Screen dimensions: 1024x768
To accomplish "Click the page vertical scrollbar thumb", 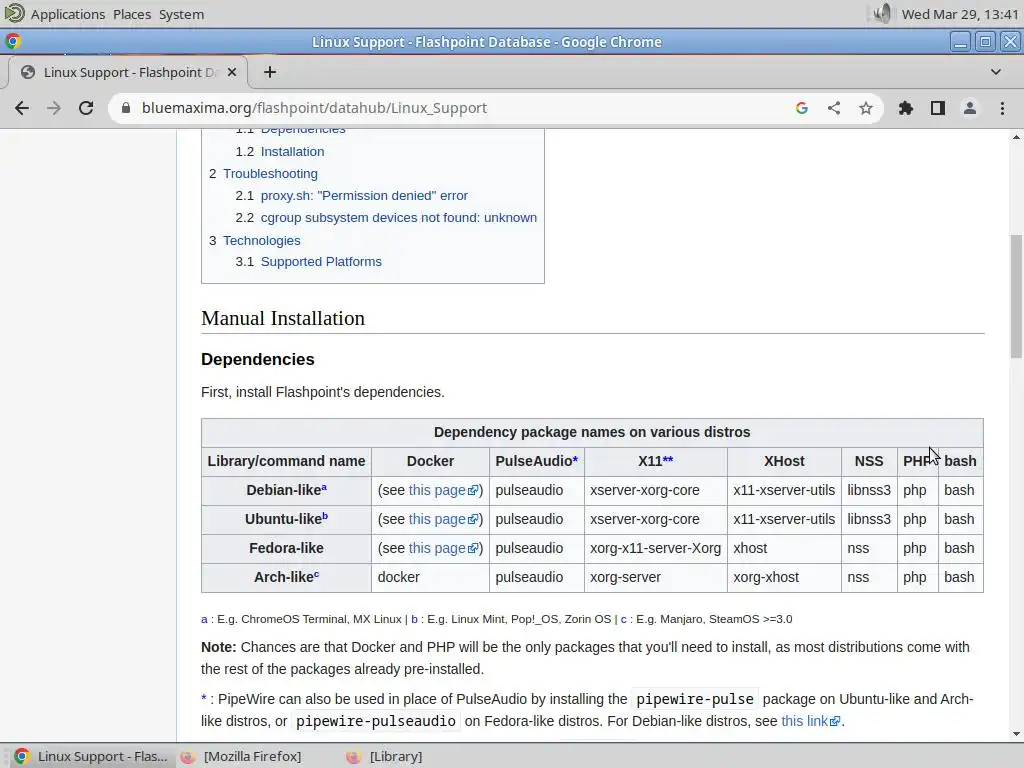I will [1016, 296].
